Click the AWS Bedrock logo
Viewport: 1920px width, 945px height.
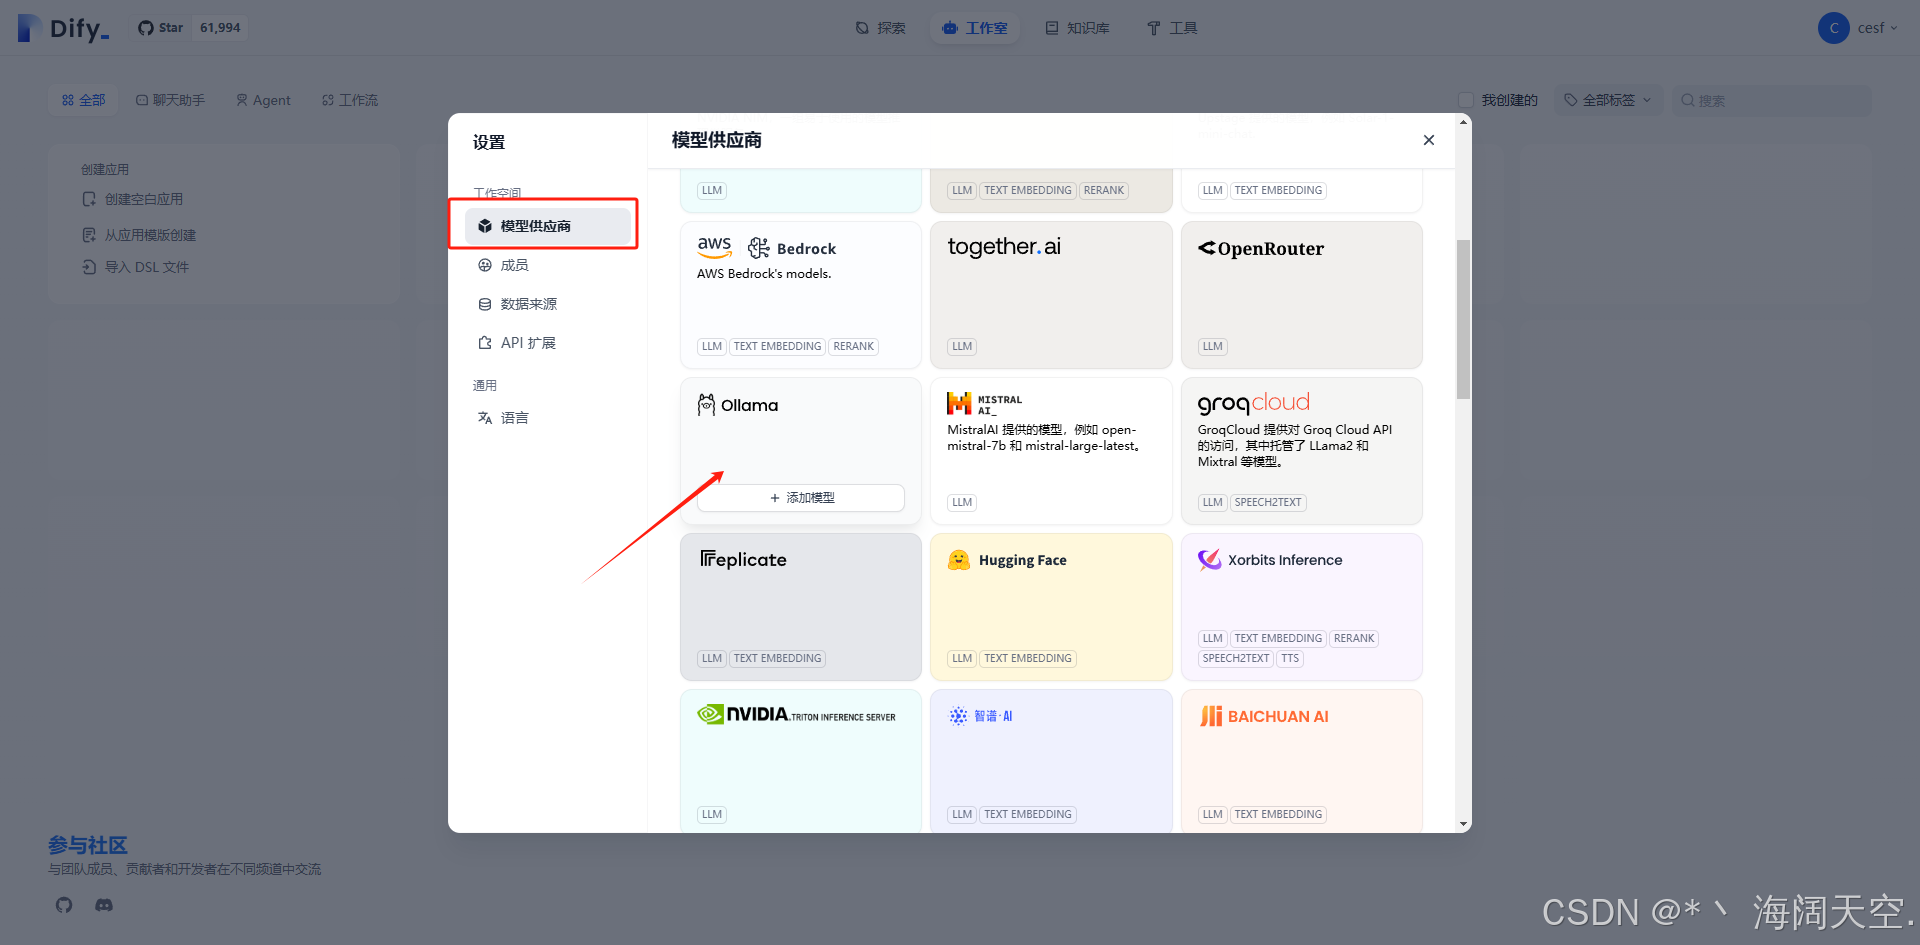(x=766, y=247)
